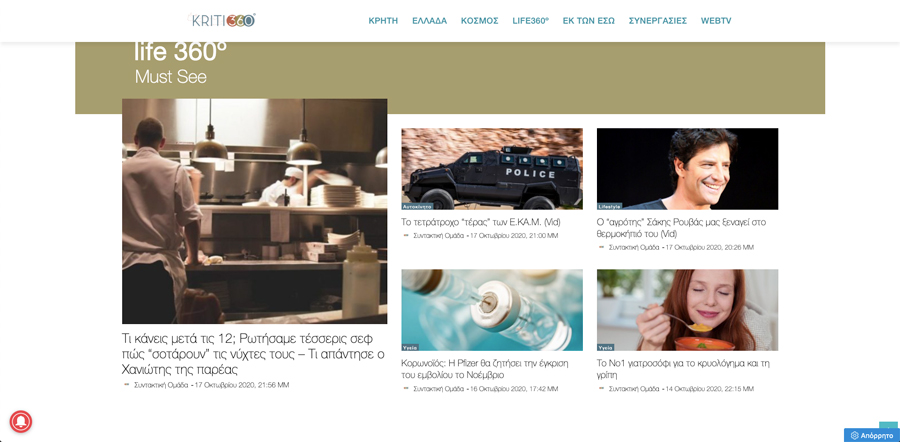The width and height of the screenshot is (900, 442).
Task: Open the ΕΚ ΤΩΝ ΕΣΩ menu
Action: point(588,21)
